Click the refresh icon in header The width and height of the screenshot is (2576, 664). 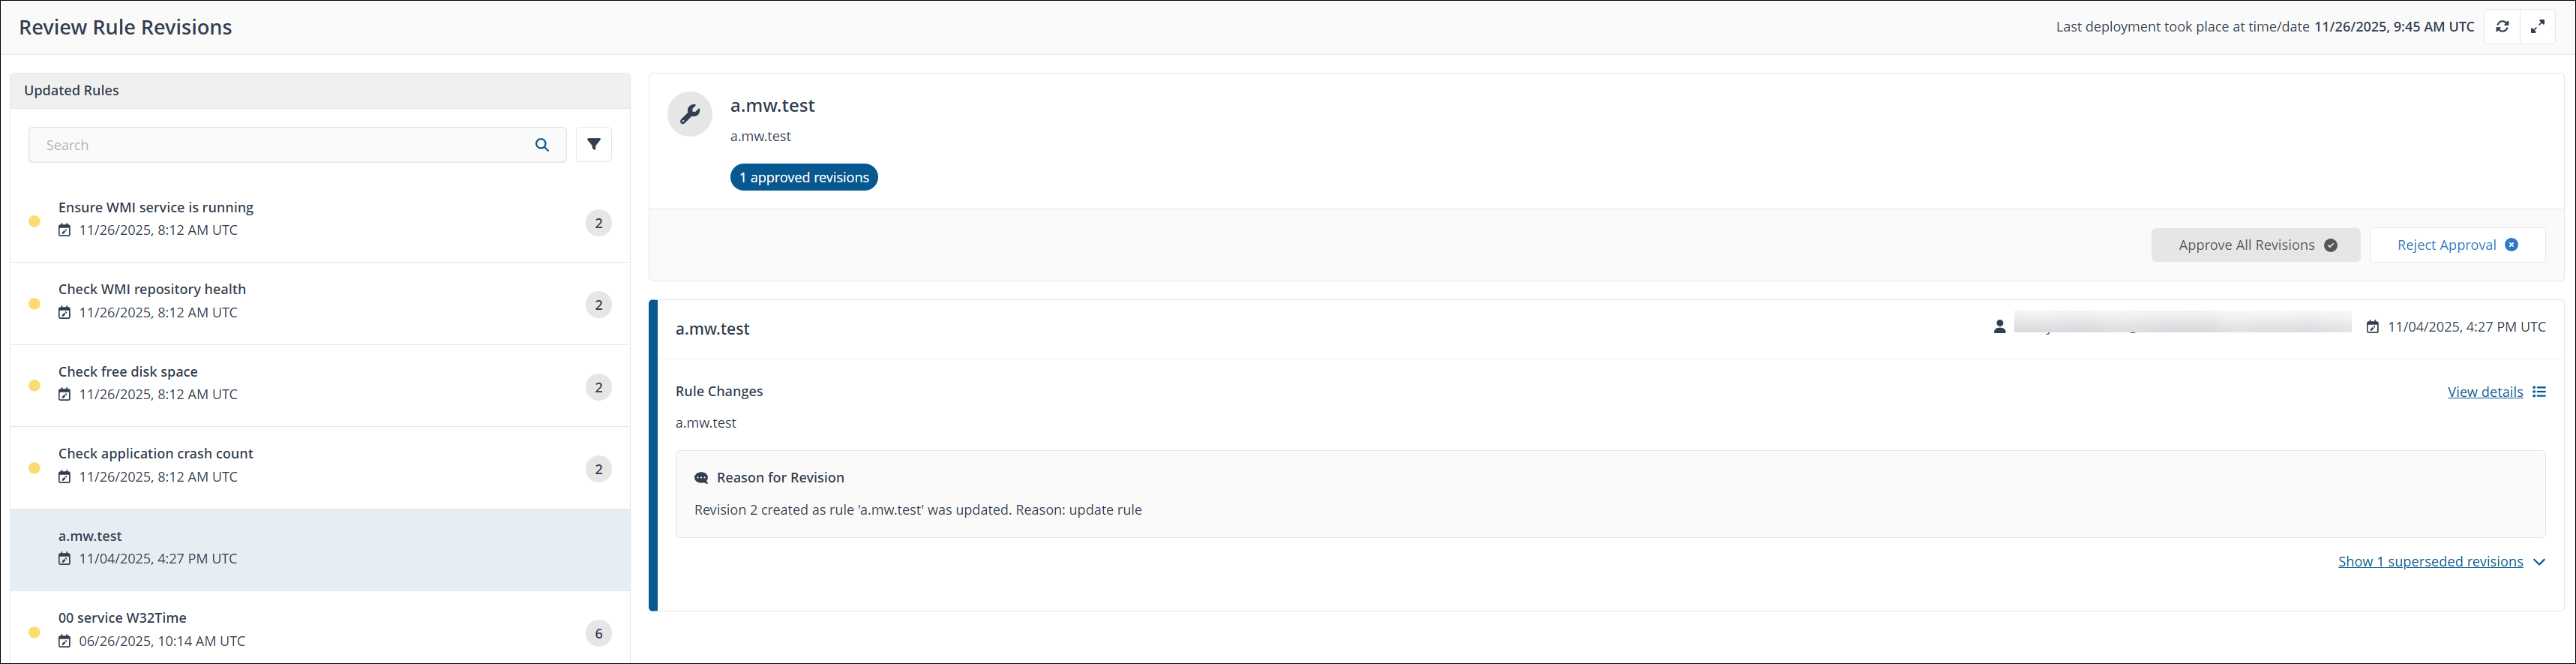pyautogui.click(x=2502, y=27)
